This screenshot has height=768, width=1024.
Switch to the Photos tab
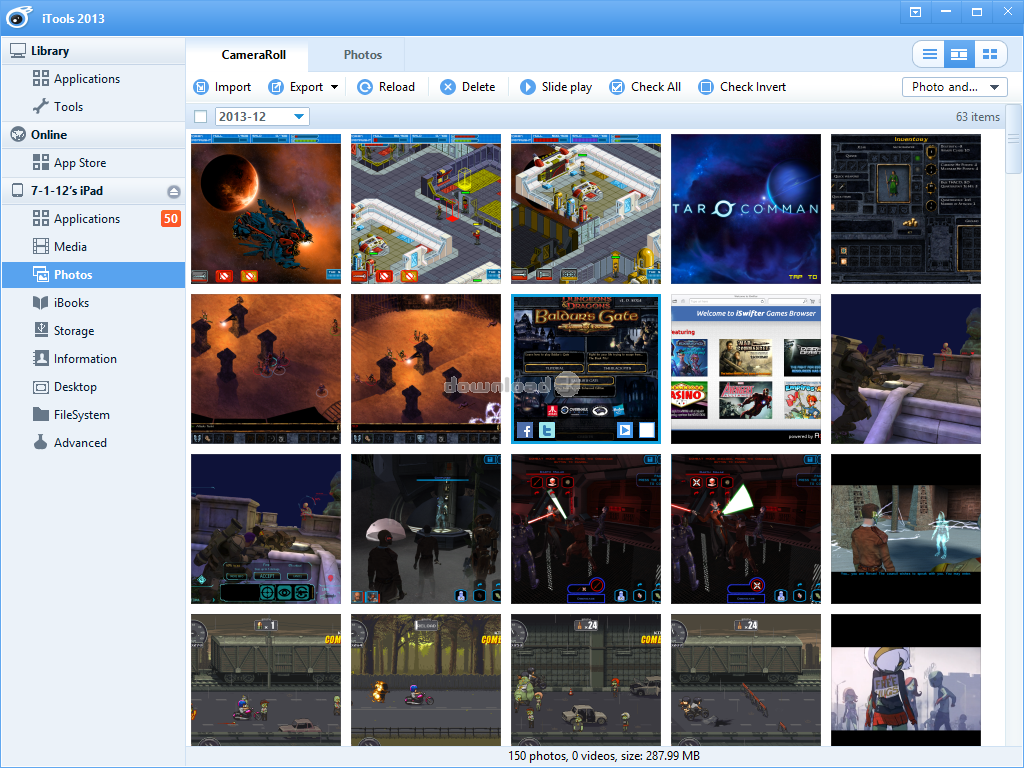click(363, 55)
